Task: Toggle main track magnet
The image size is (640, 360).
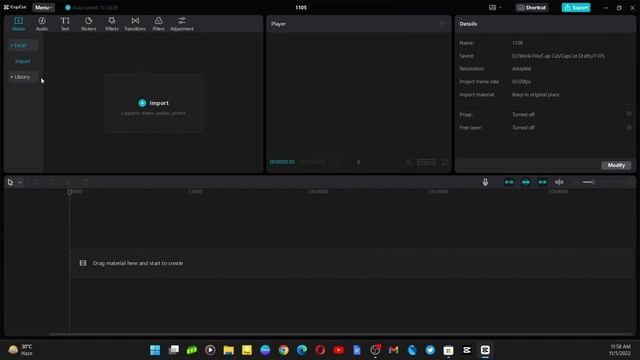Action: tap(509, 182)
